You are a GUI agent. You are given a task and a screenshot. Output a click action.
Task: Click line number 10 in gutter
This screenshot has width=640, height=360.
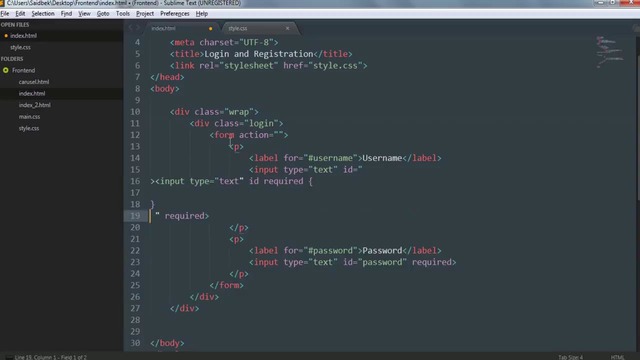(135, 112)
